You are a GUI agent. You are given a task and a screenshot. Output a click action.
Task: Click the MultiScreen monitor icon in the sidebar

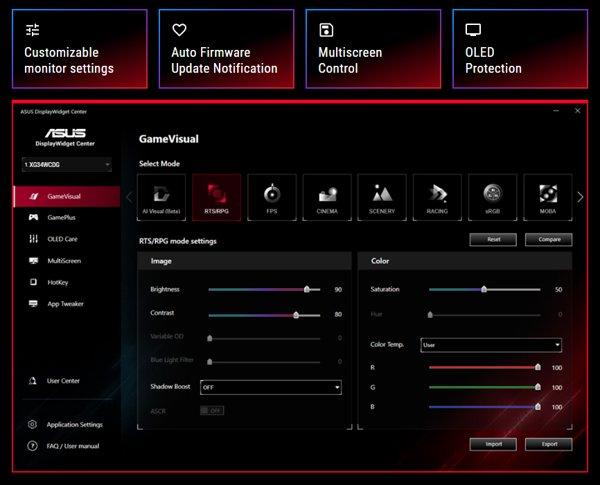click(x=33, y=261)
